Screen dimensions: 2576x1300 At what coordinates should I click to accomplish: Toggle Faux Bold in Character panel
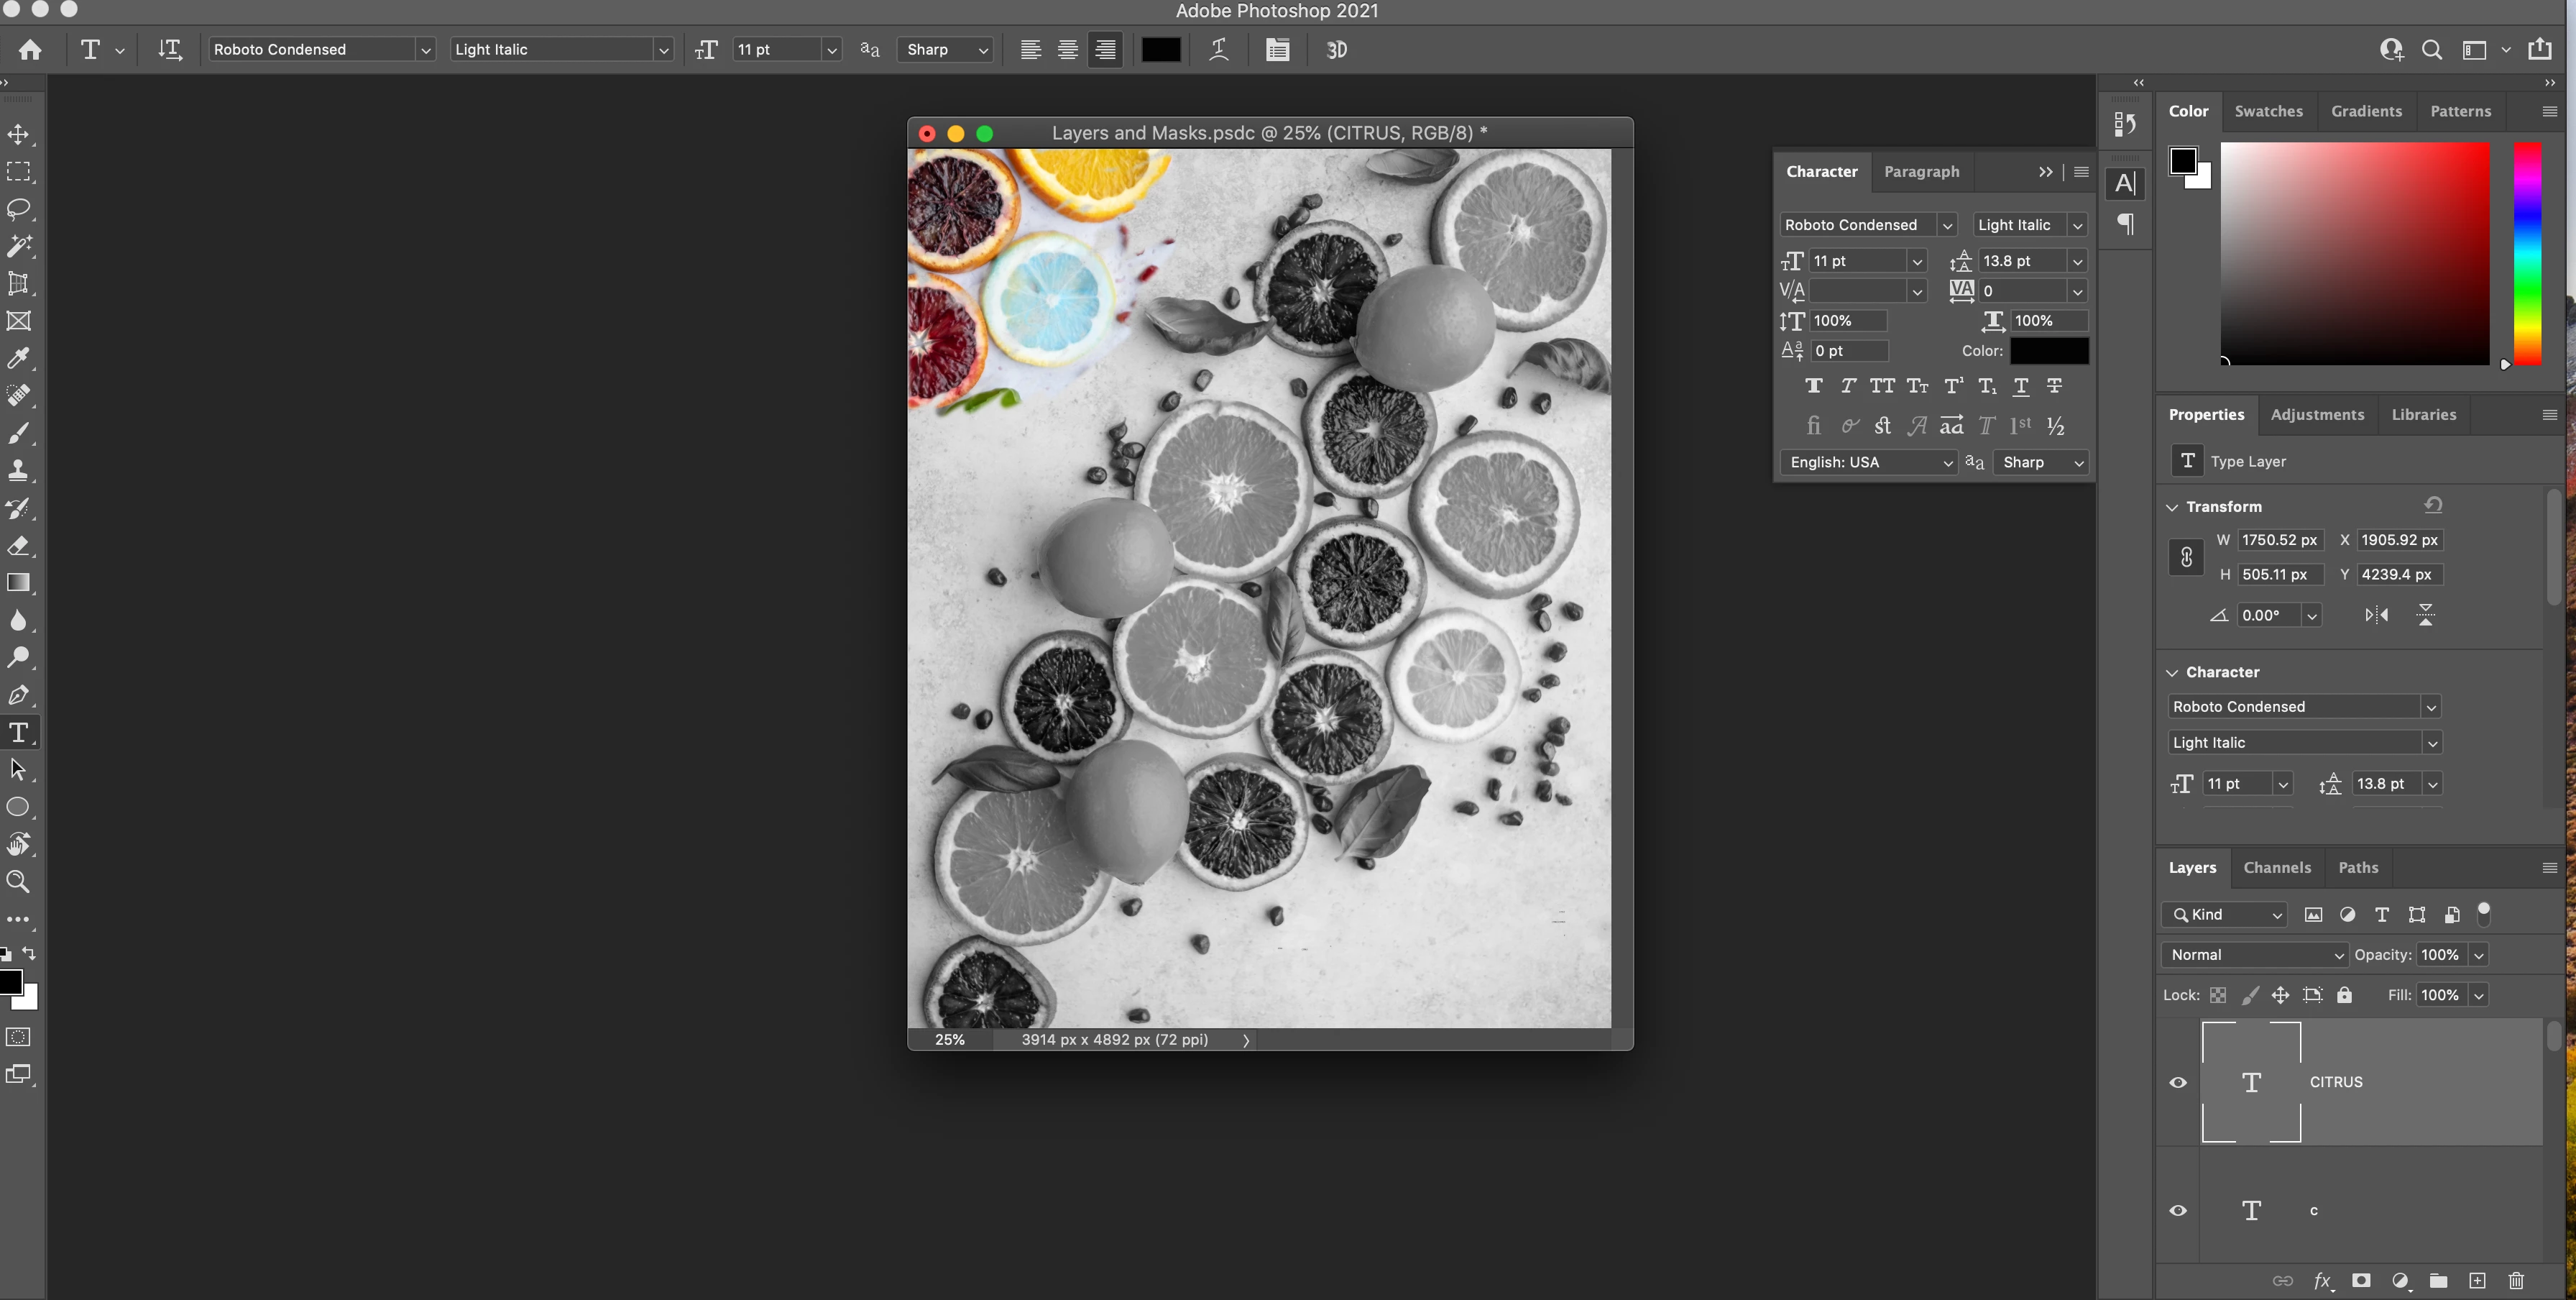[x=1813, y=386]
